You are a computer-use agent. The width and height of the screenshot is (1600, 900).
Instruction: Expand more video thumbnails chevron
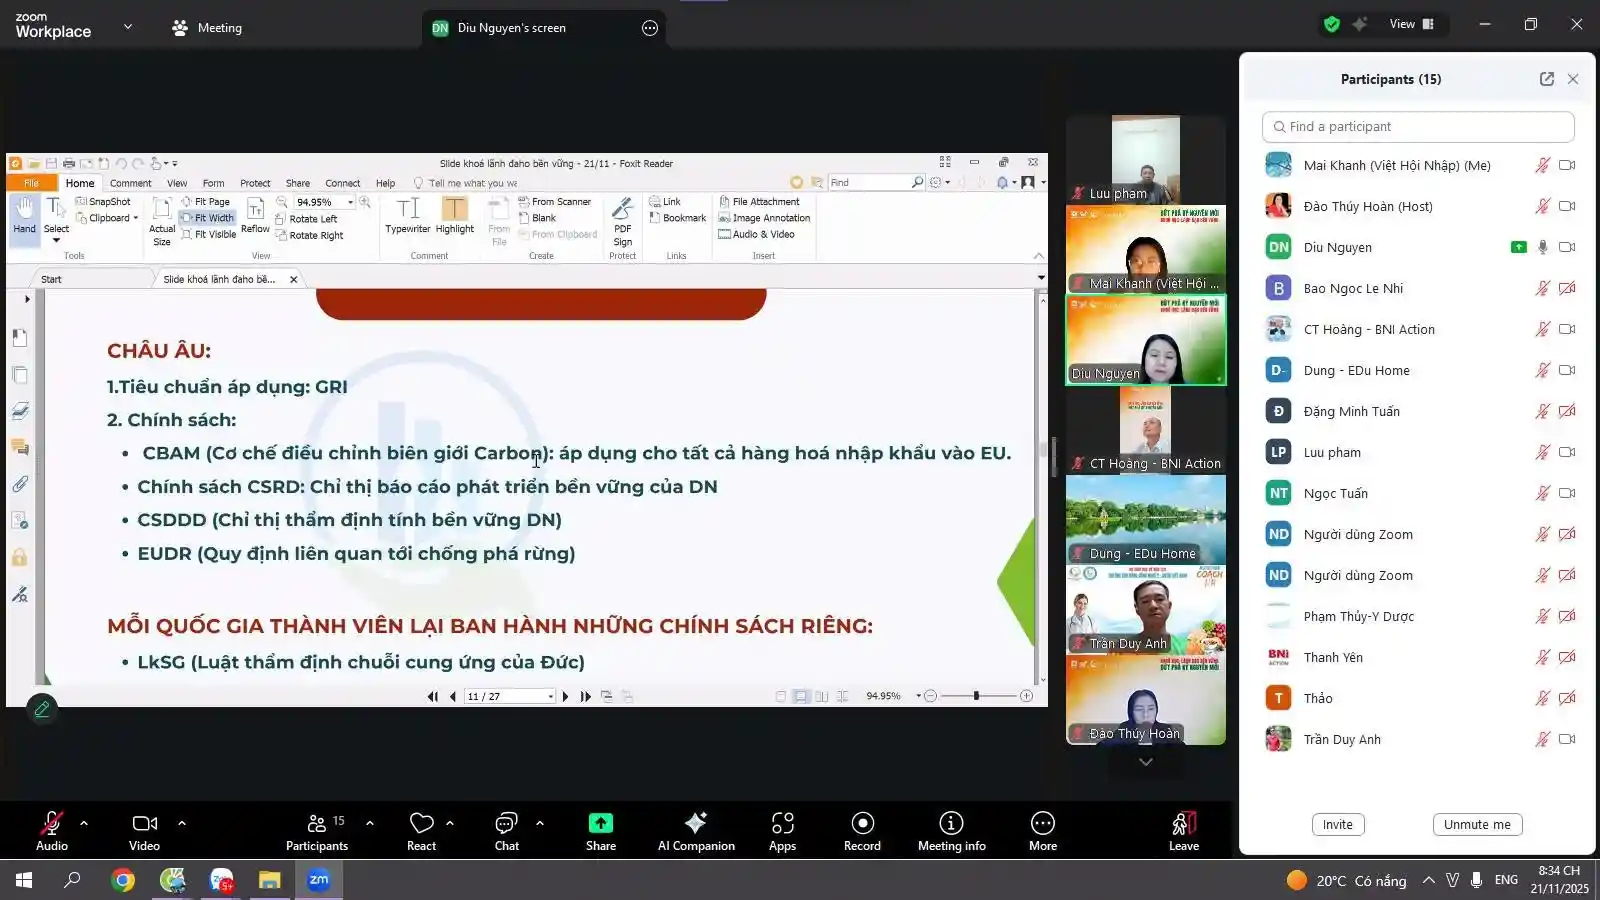point(1146,762)
